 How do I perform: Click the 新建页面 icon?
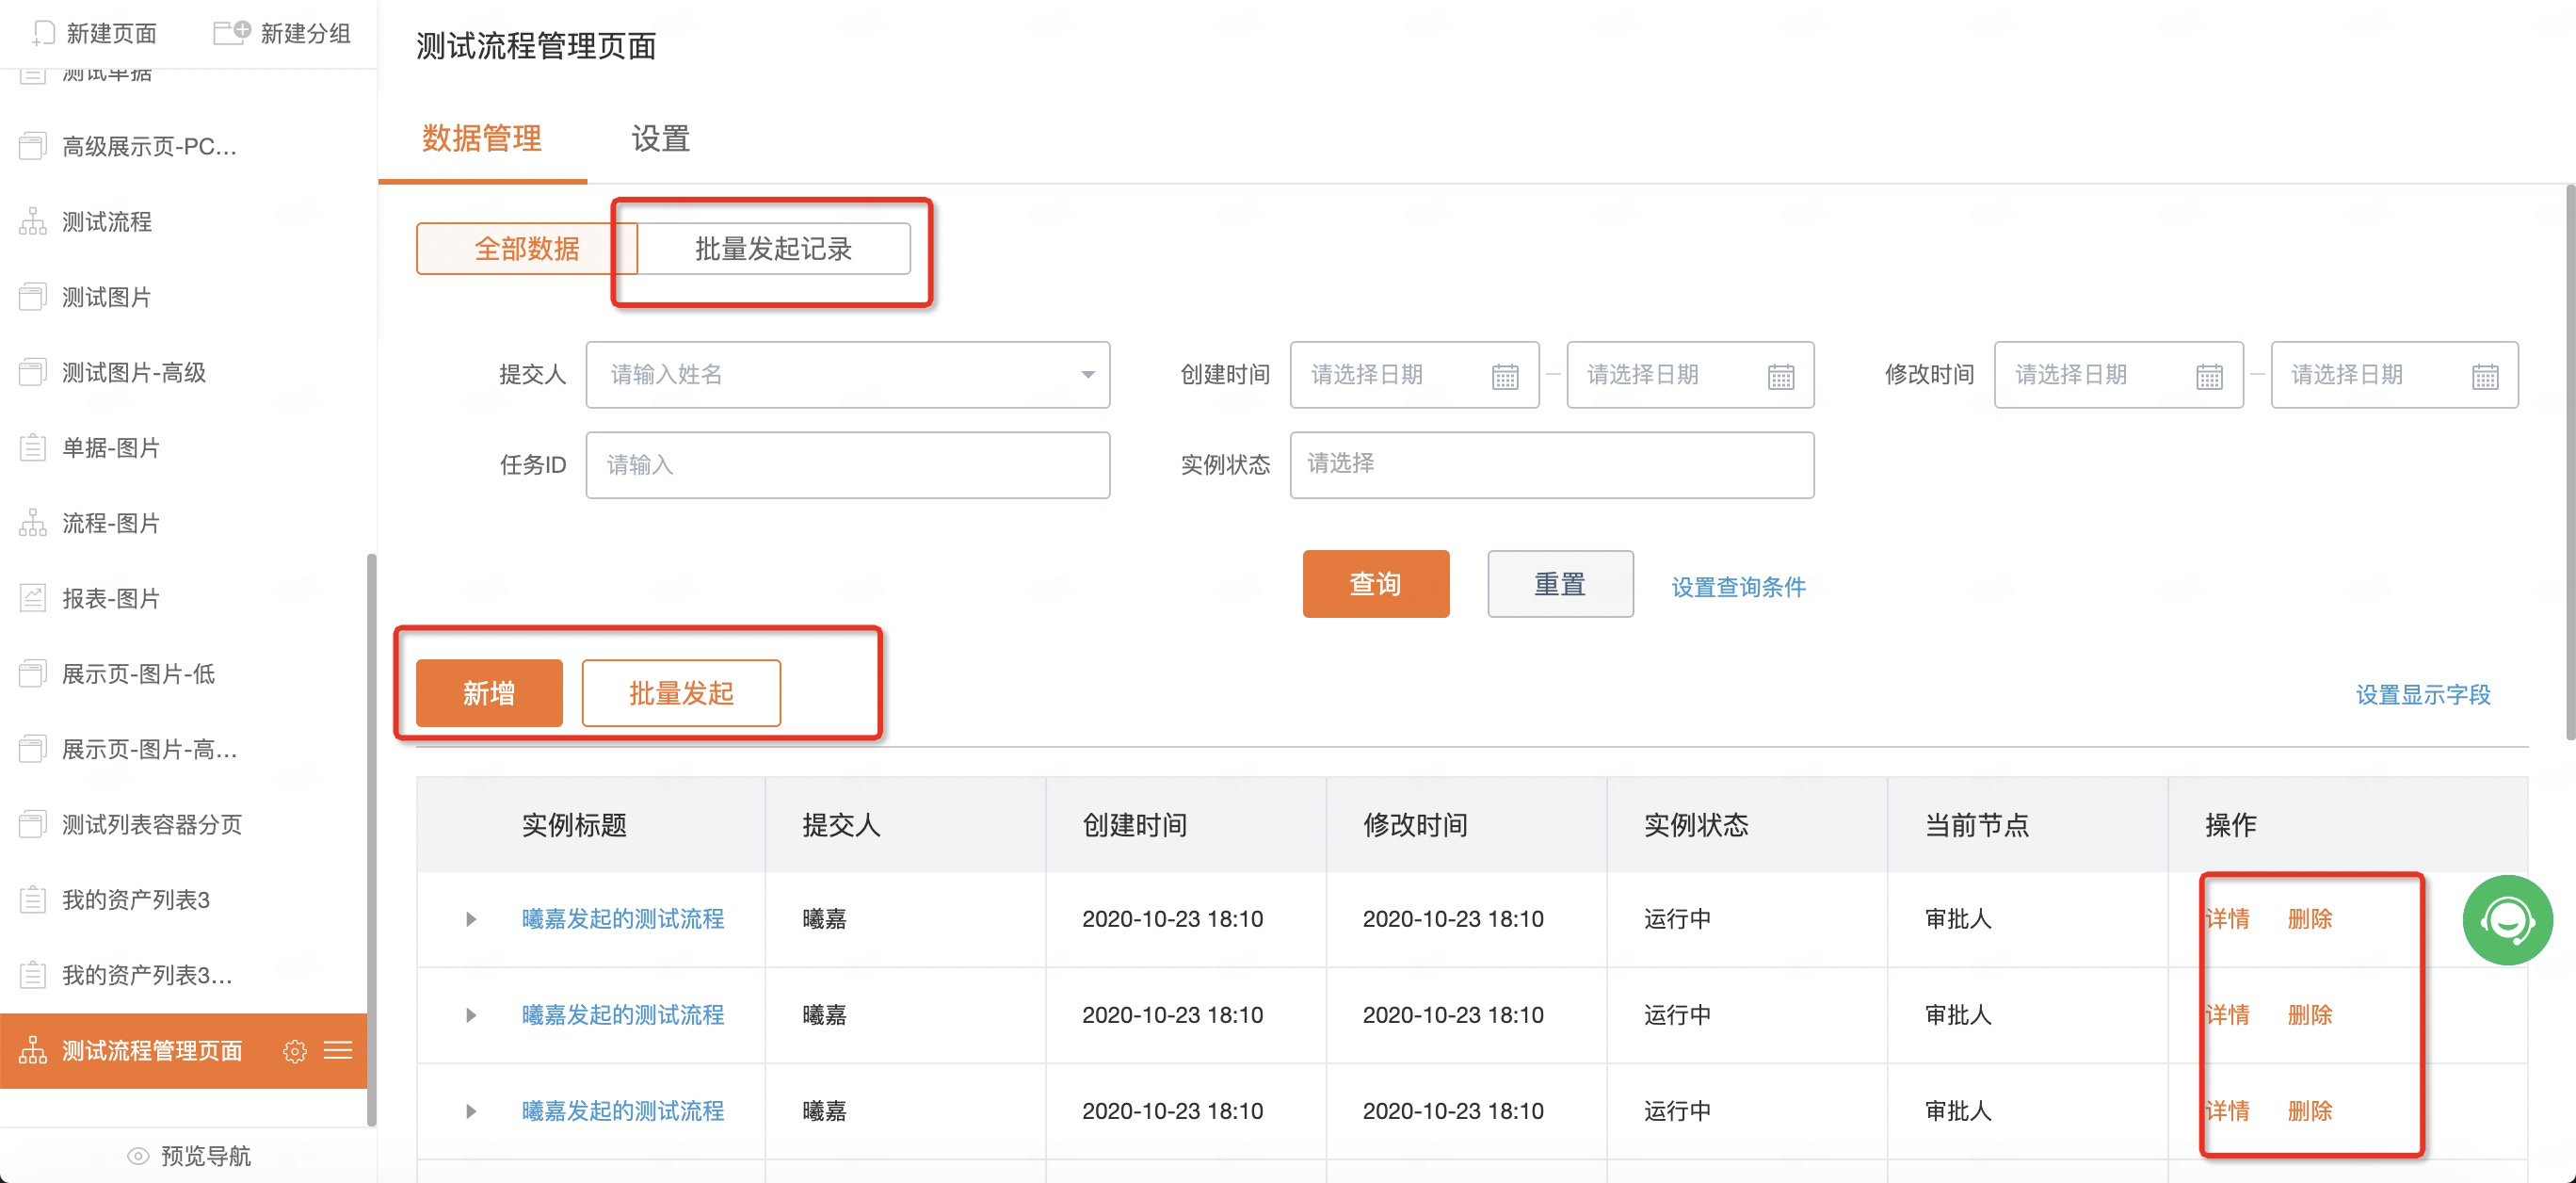click(x=44, y=33)
